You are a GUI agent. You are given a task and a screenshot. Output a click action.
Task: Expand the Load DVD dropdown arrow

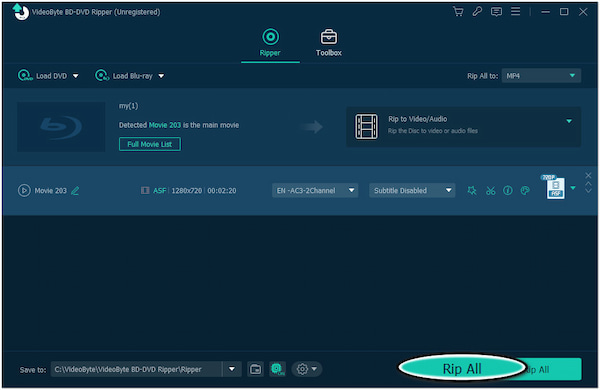point(76,76)
